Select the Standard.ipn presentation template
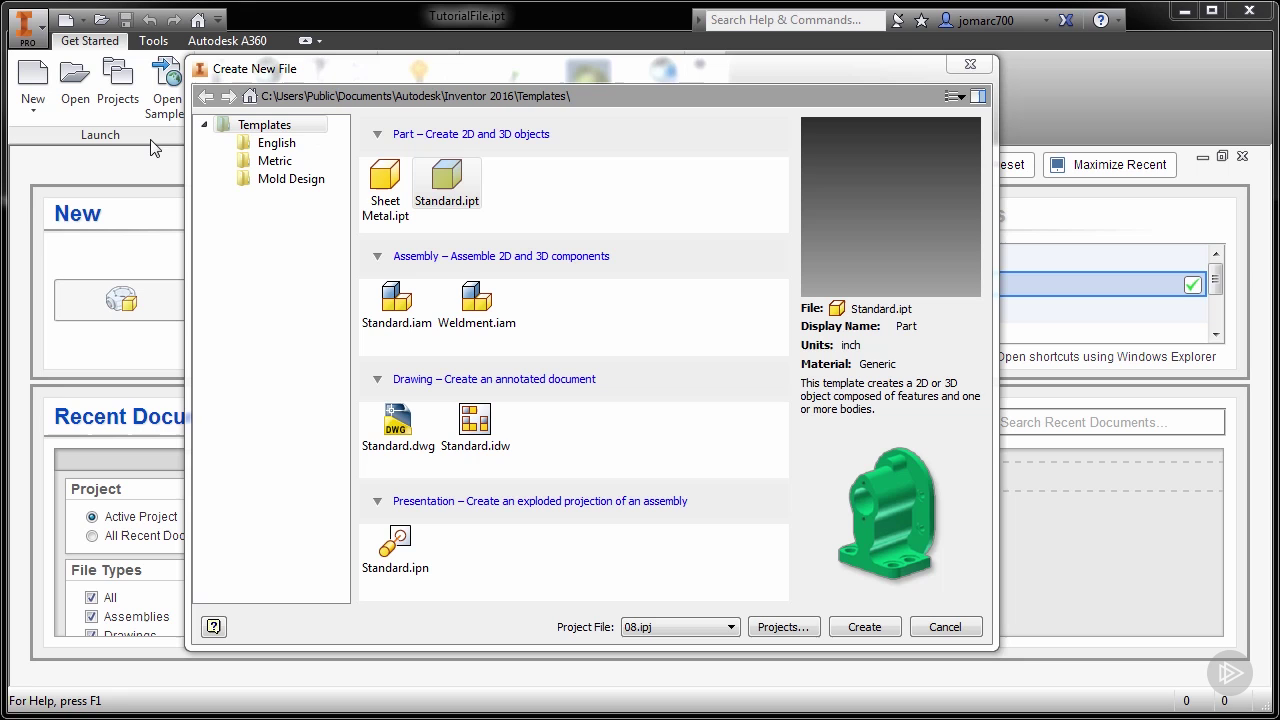 click(x=395, y=550)
